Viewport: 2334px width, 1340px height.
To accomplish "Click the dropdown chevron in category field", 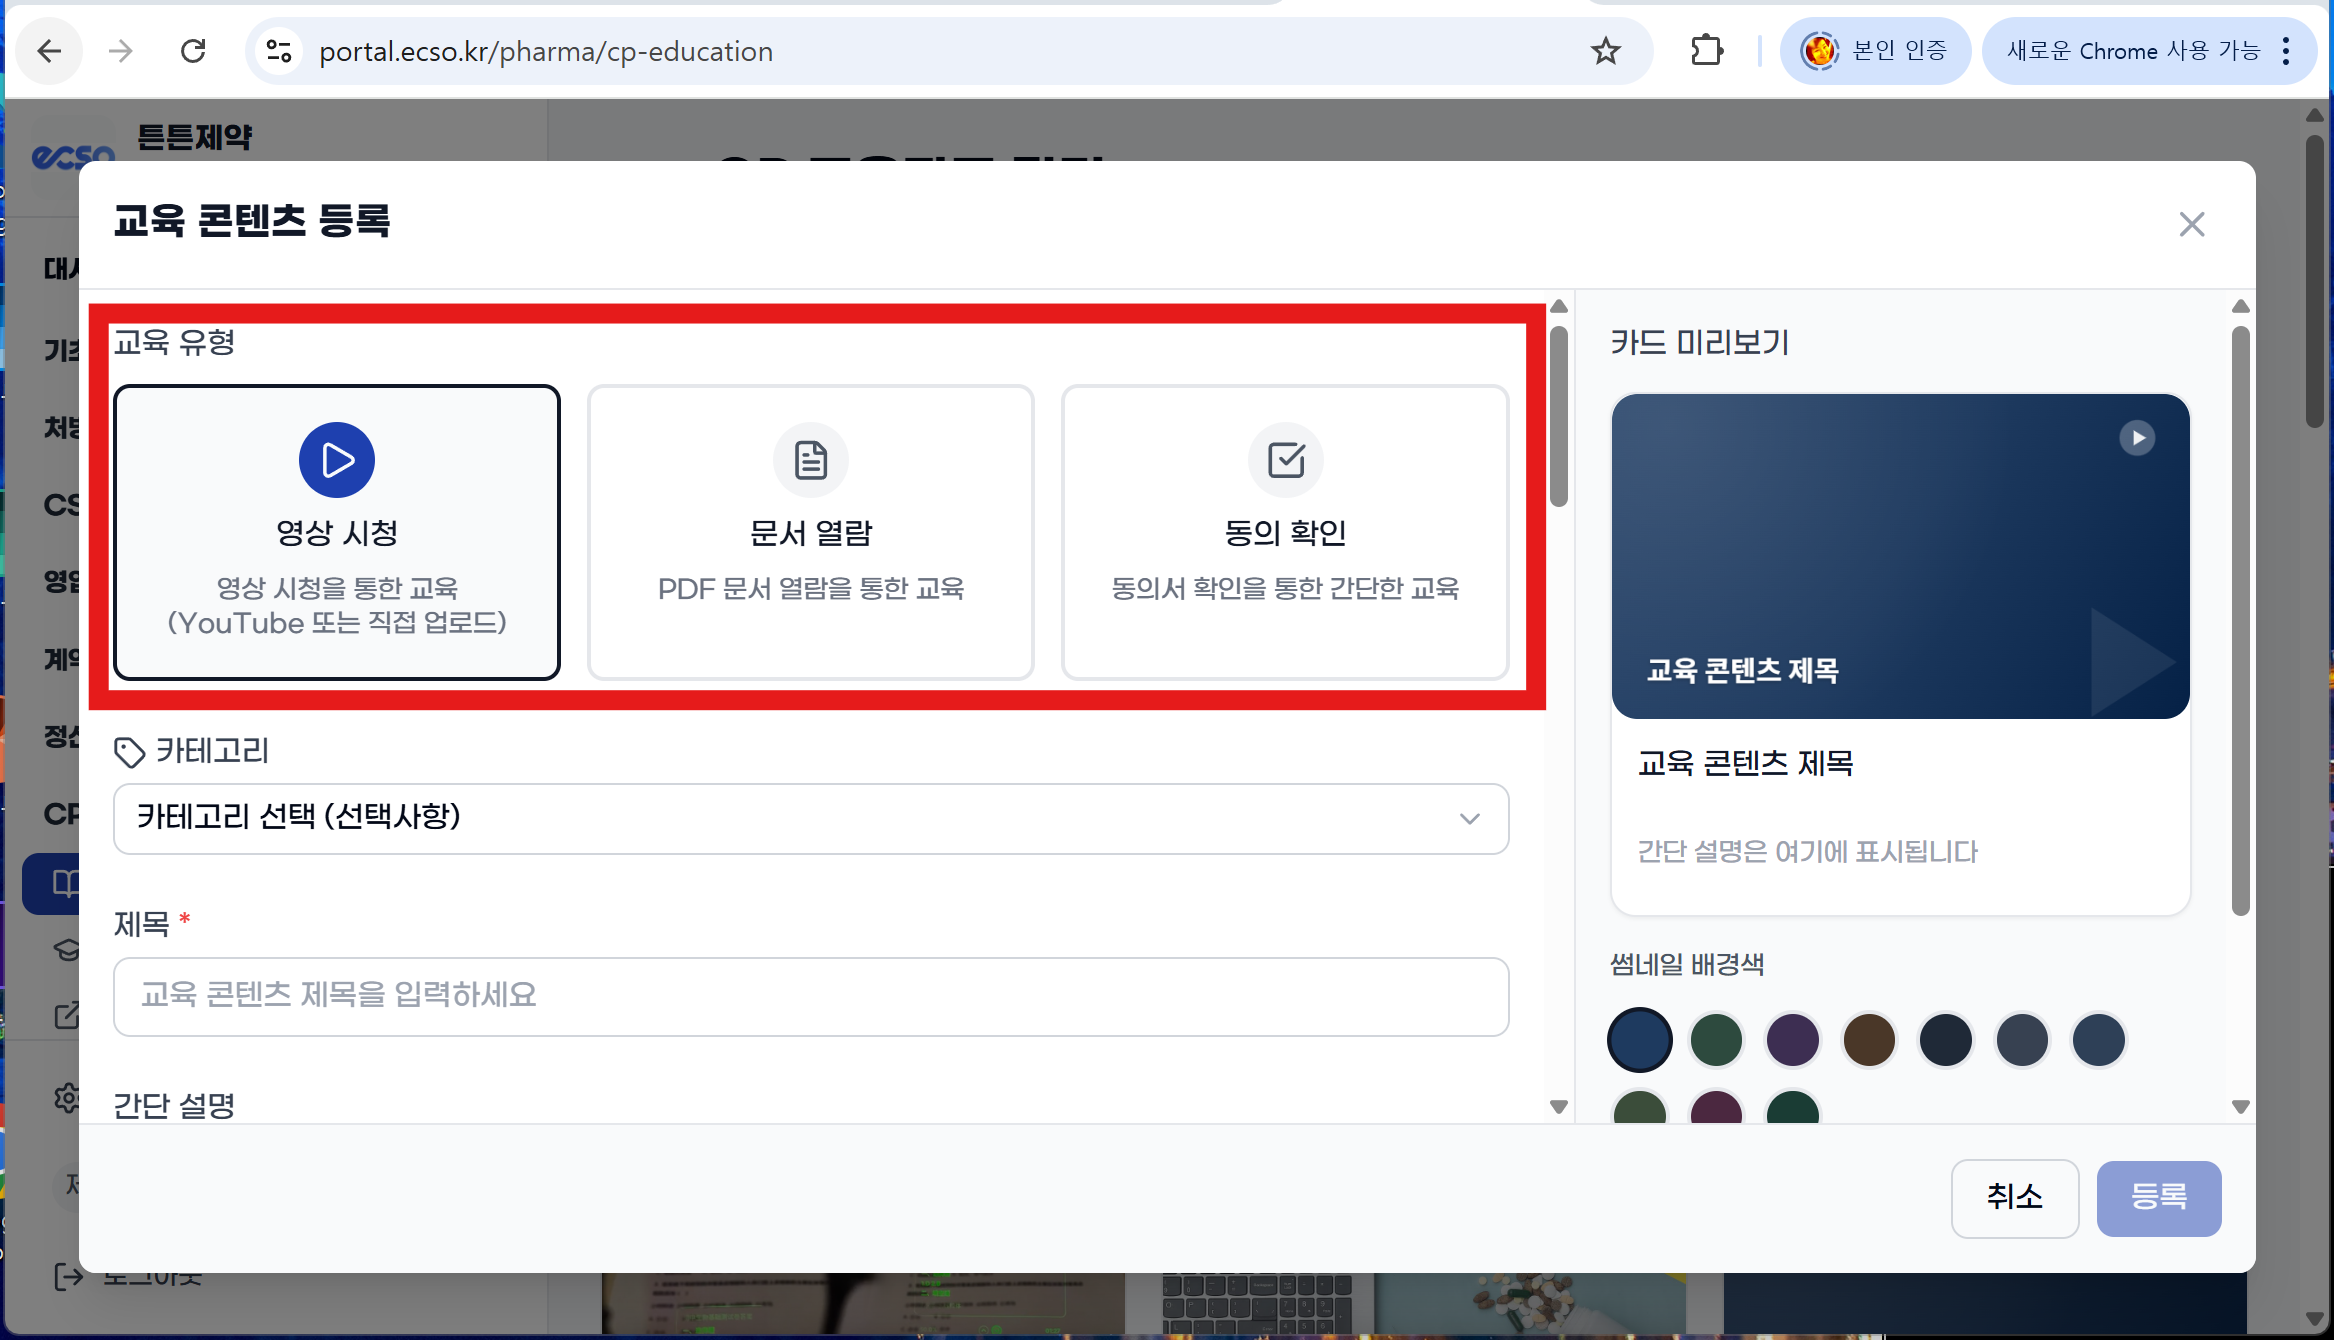I will pyautogui.click(x=1469, y=819).
